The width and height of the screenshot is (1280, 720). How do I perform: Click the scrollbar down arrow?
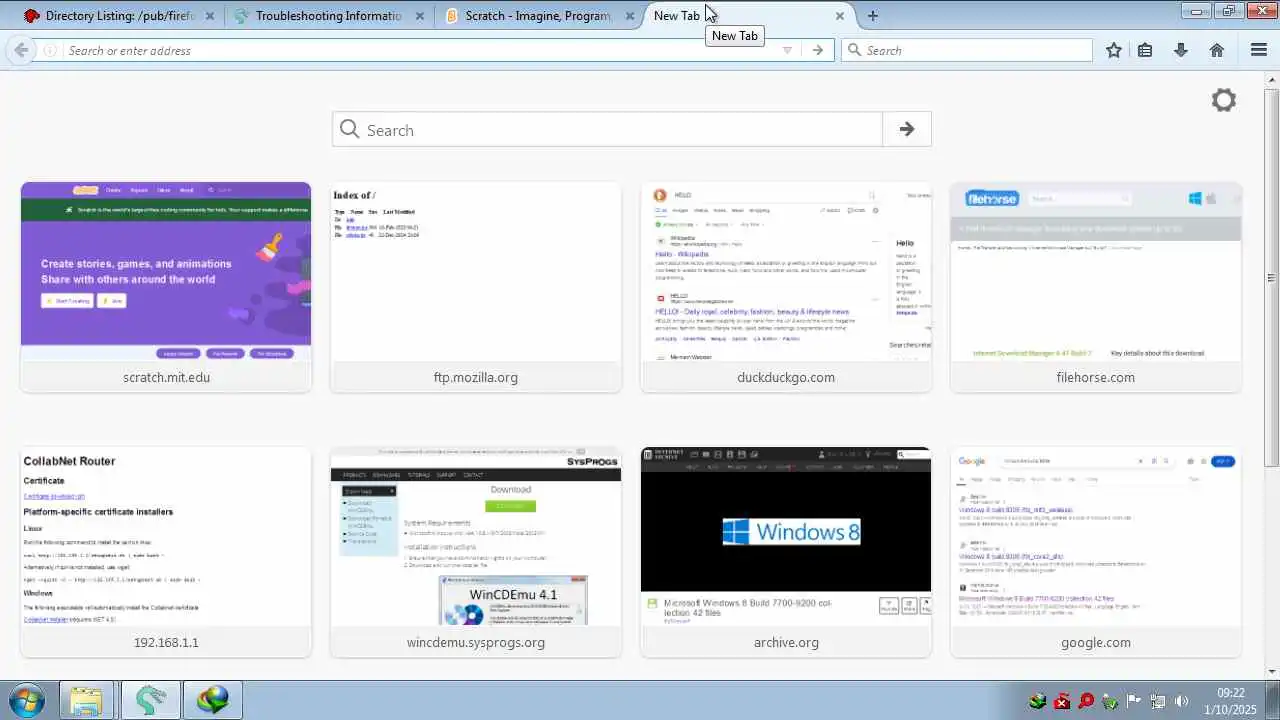1271,671
